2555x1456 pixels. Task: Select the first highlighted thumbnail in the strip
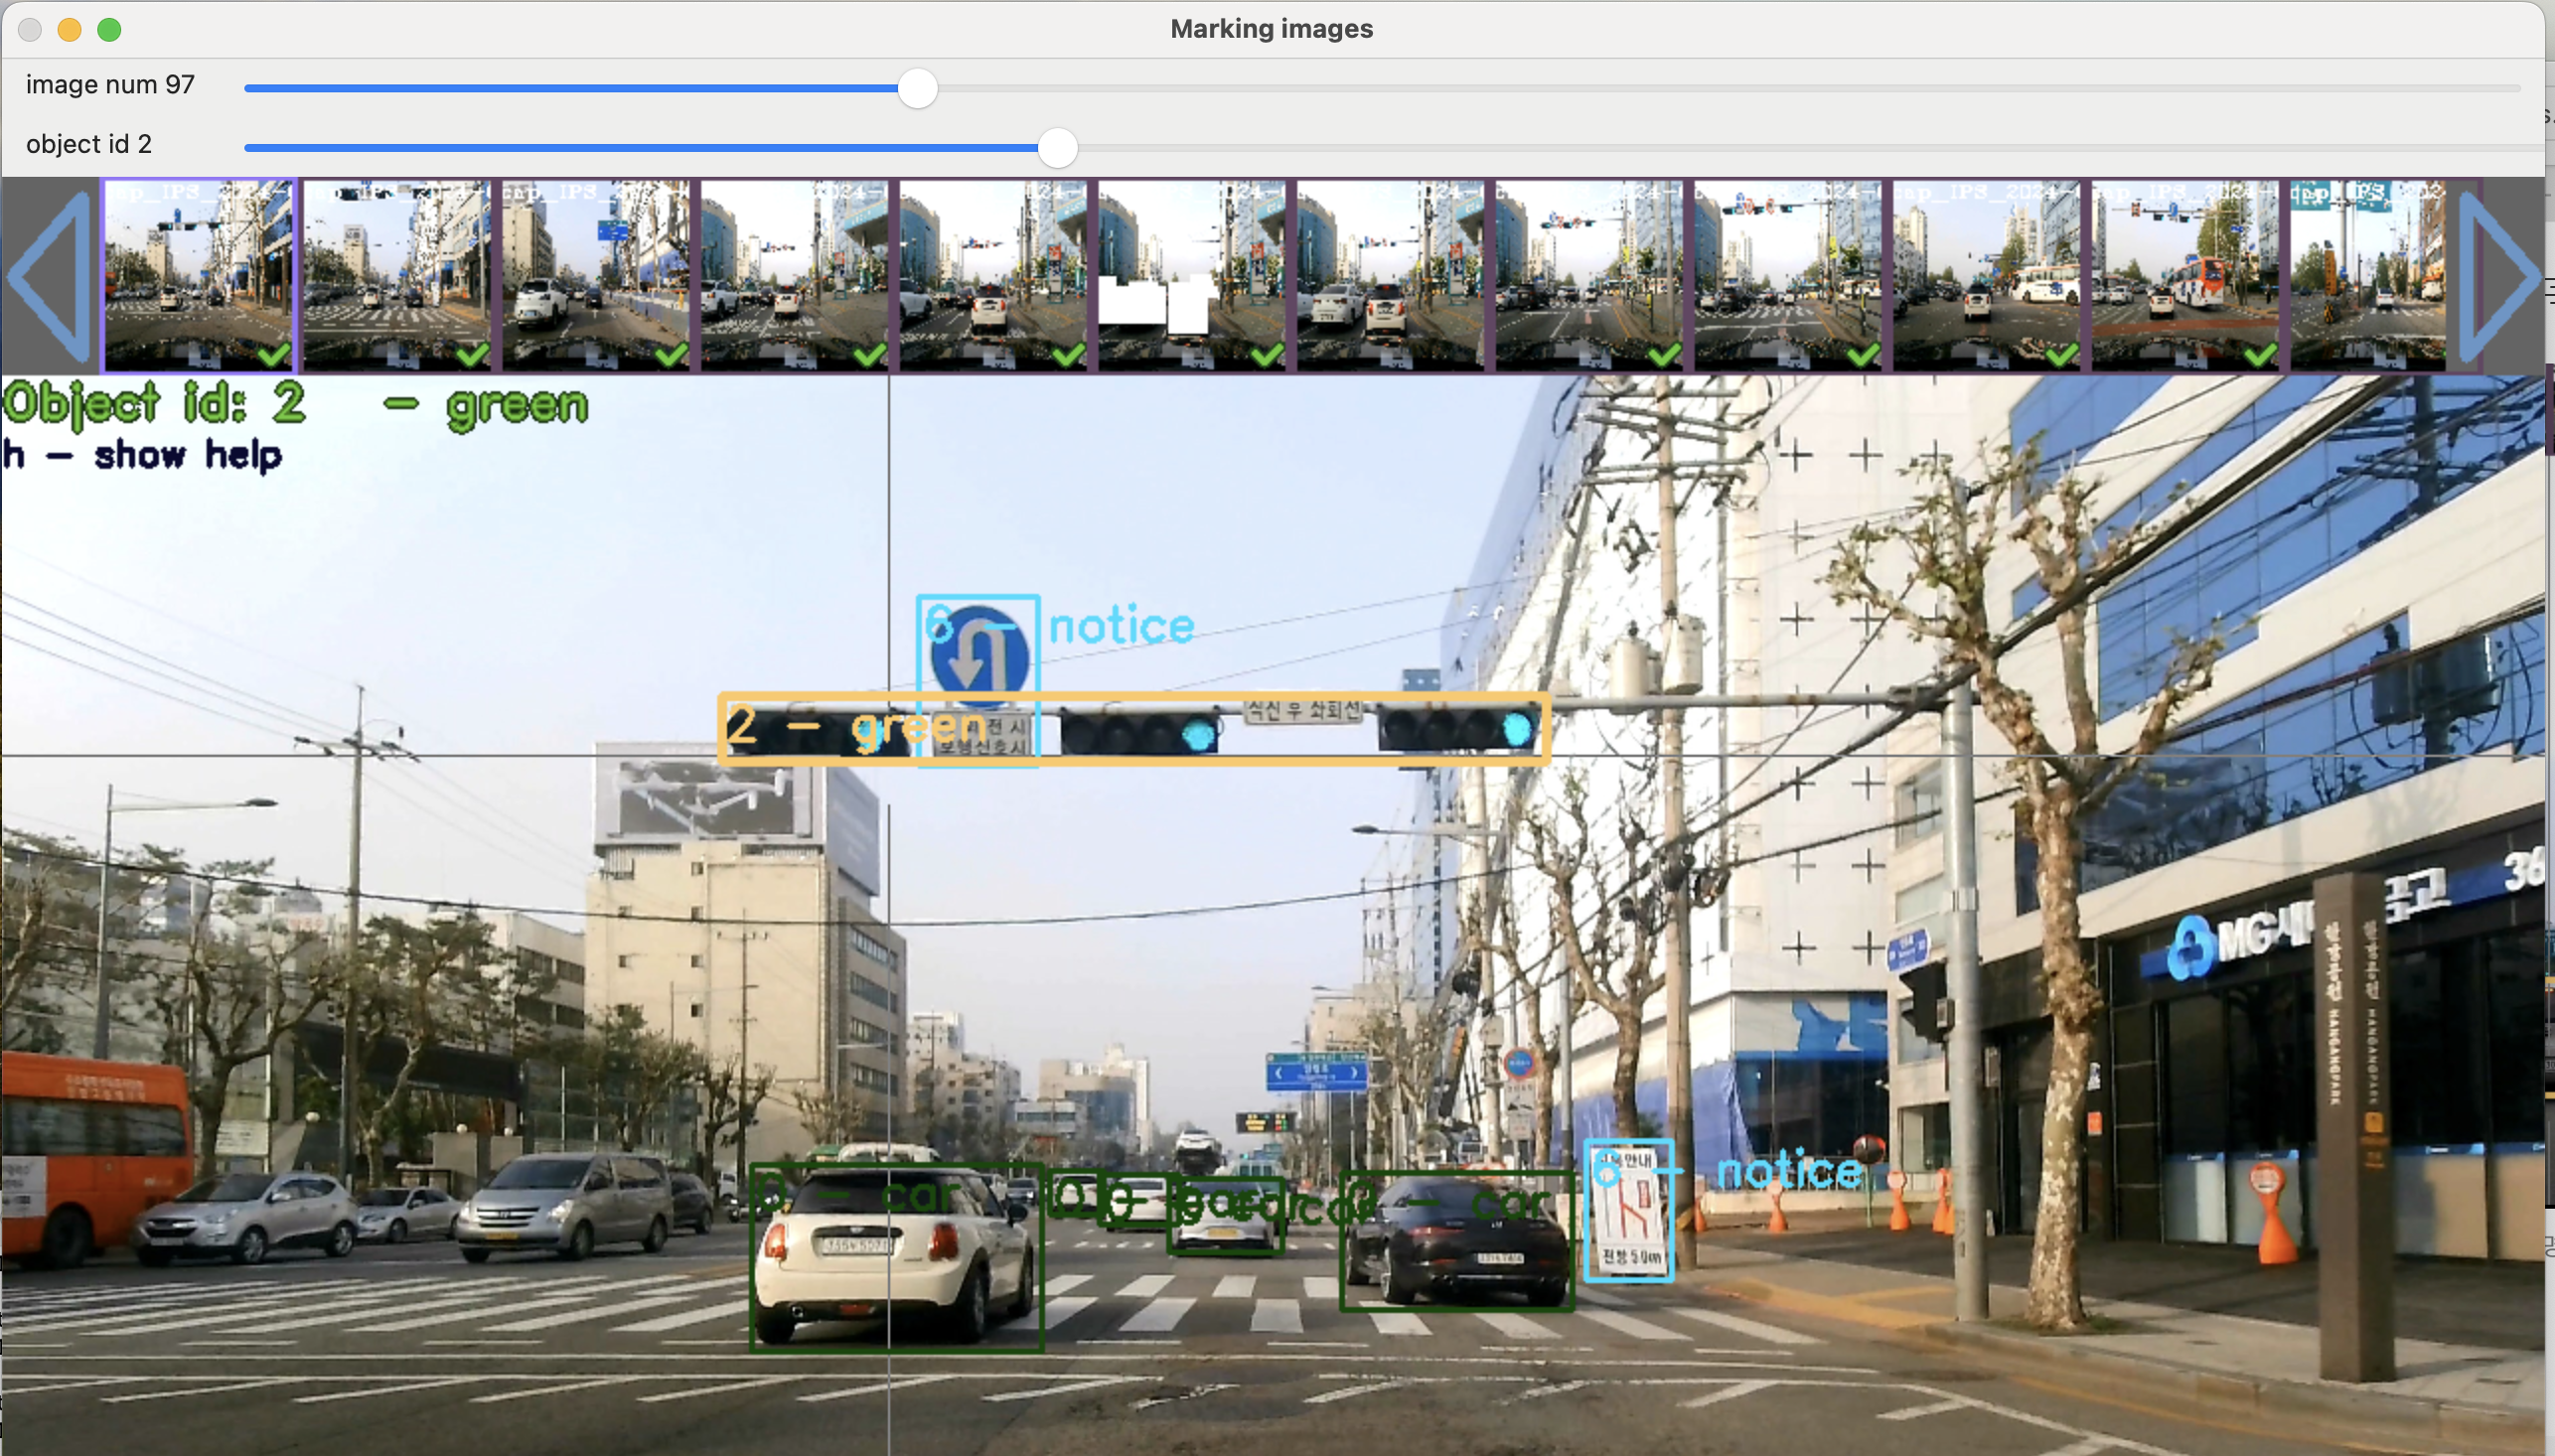pos(199,275)
